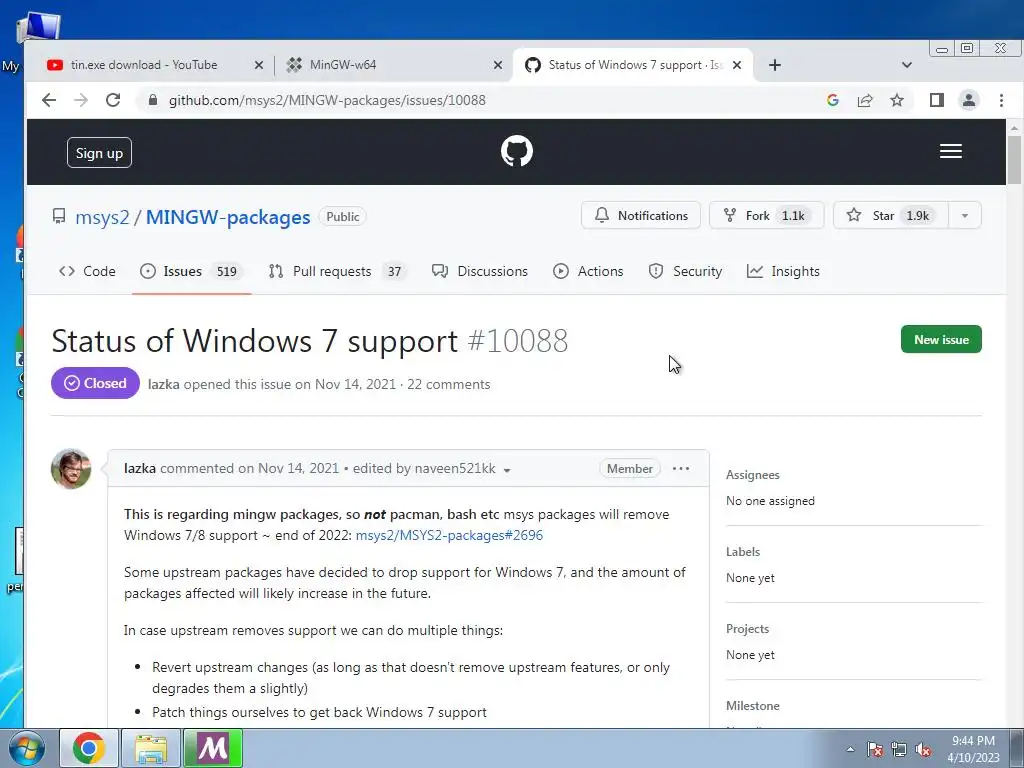Open comment options three-dot icon
This screenshot has height=768, width=1024.
[680, 468]
